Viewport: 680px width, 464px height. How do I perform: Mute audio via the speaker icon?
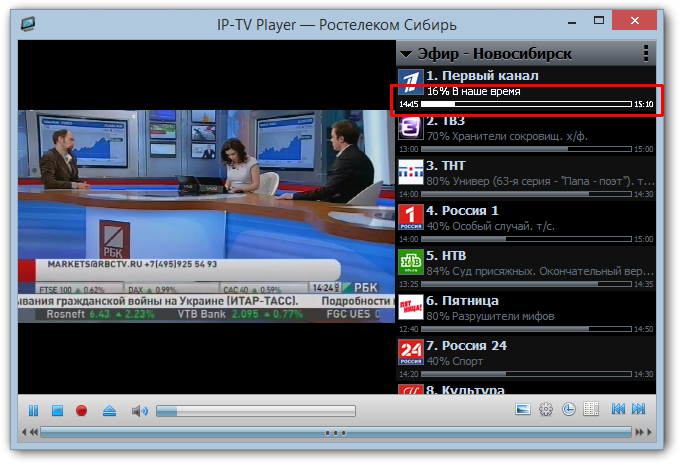[139, 410]
